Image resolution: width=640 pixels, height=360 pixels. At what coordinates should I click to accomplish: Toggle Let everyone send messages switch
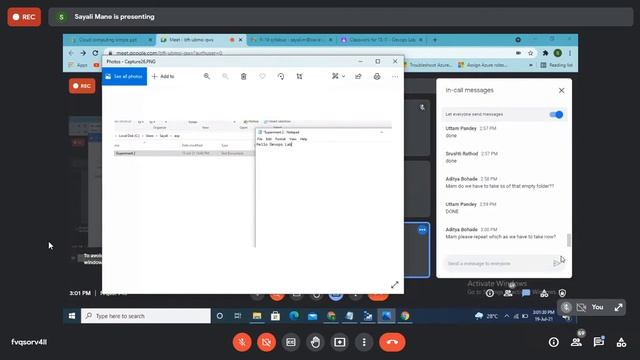pos(556,115)
